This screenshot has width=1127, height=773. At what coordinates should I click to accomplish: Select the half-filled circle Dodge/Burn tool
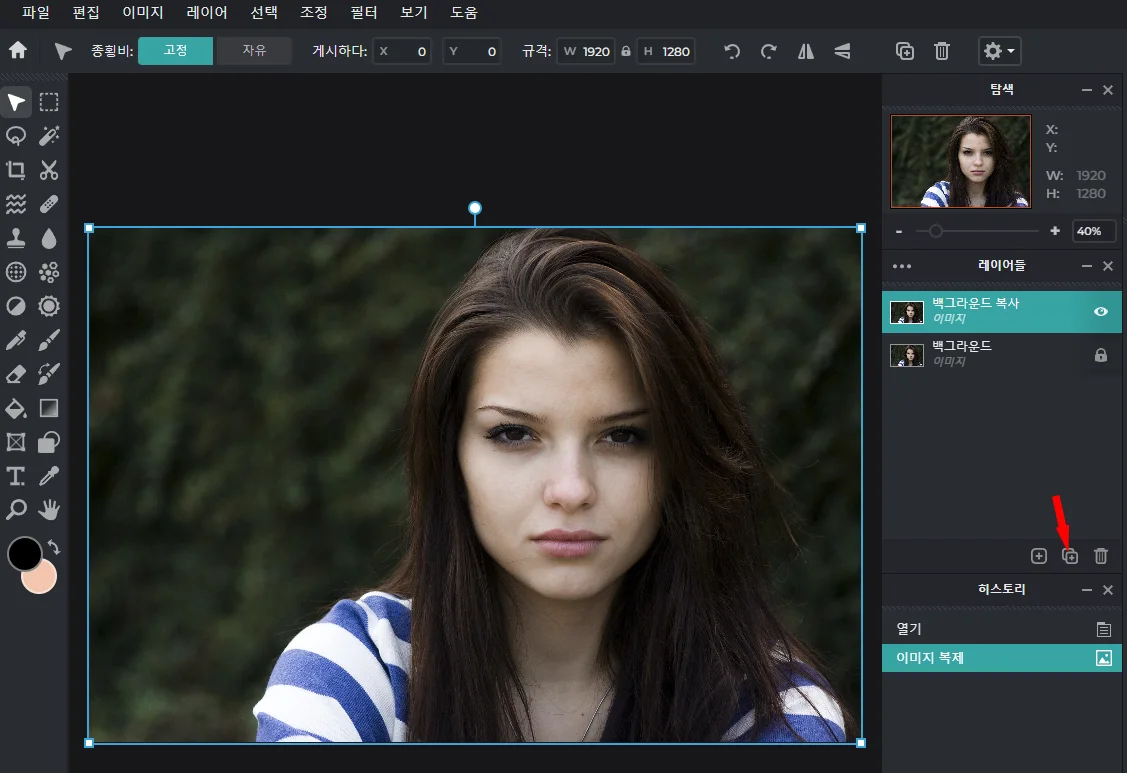click(x=16, y=306)
